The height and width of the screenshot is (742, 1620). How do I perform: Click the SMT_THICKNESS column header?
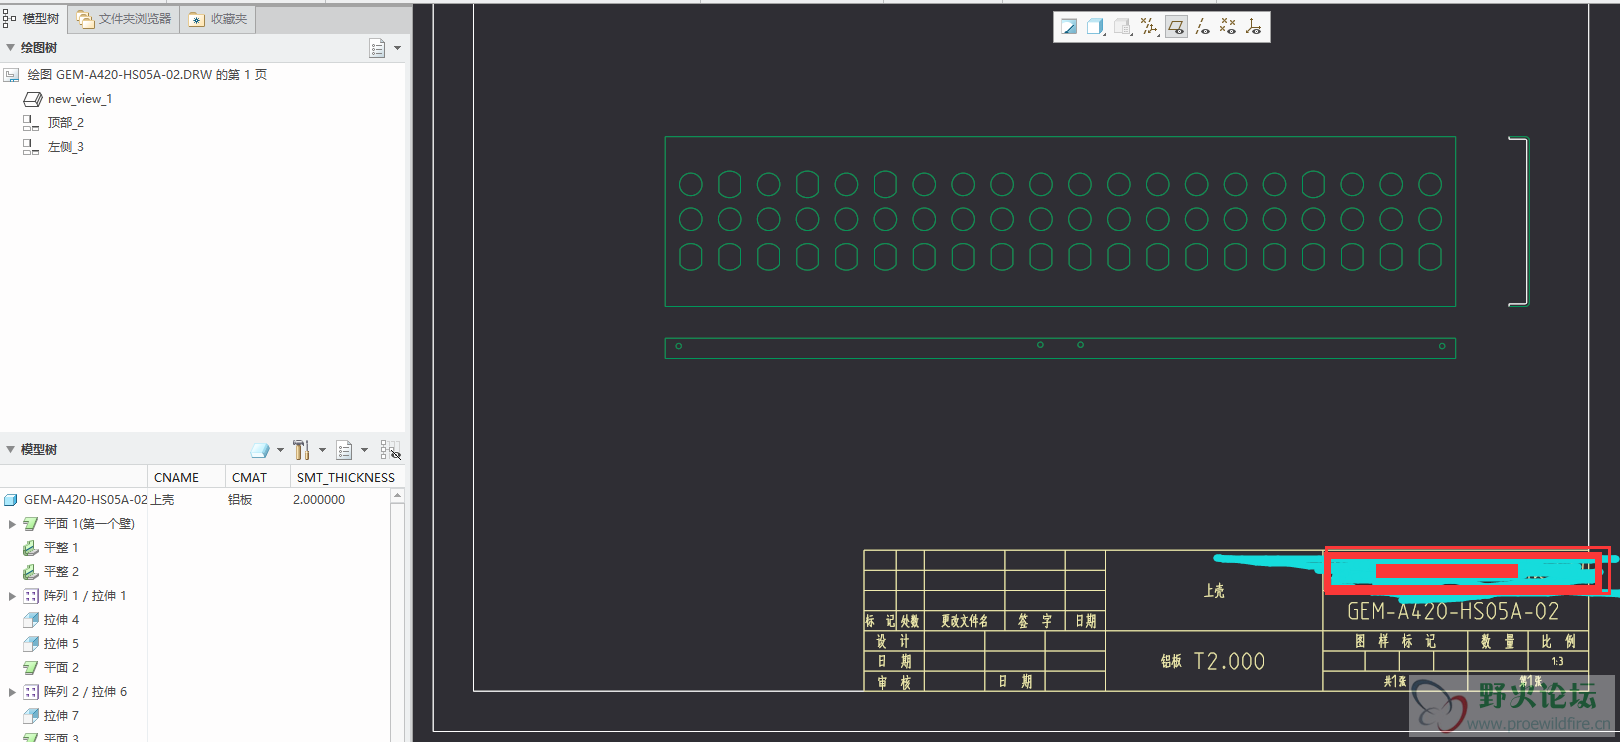point(346,477)
